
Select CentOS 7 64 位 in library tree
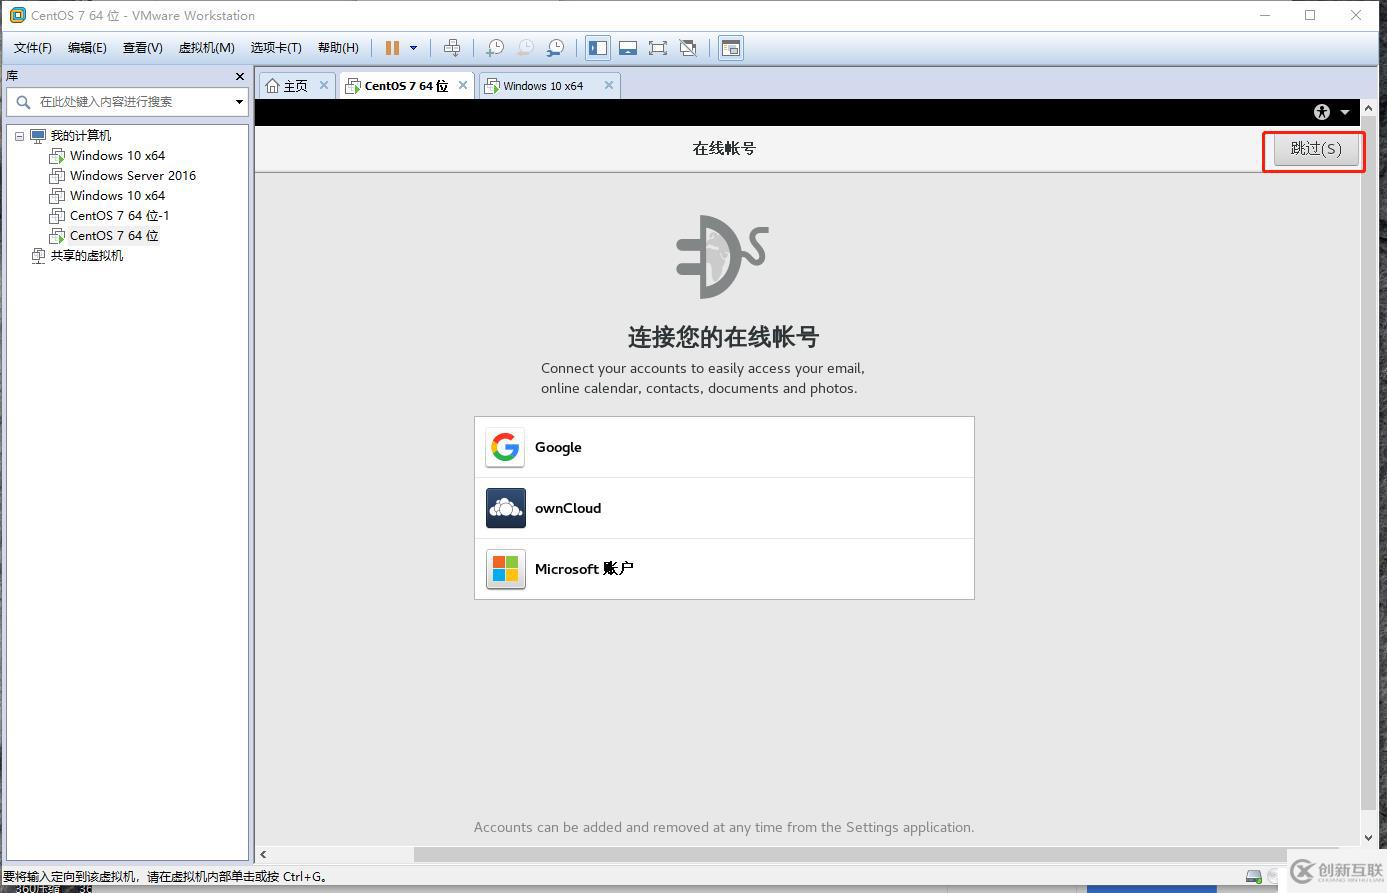point(114,236)
